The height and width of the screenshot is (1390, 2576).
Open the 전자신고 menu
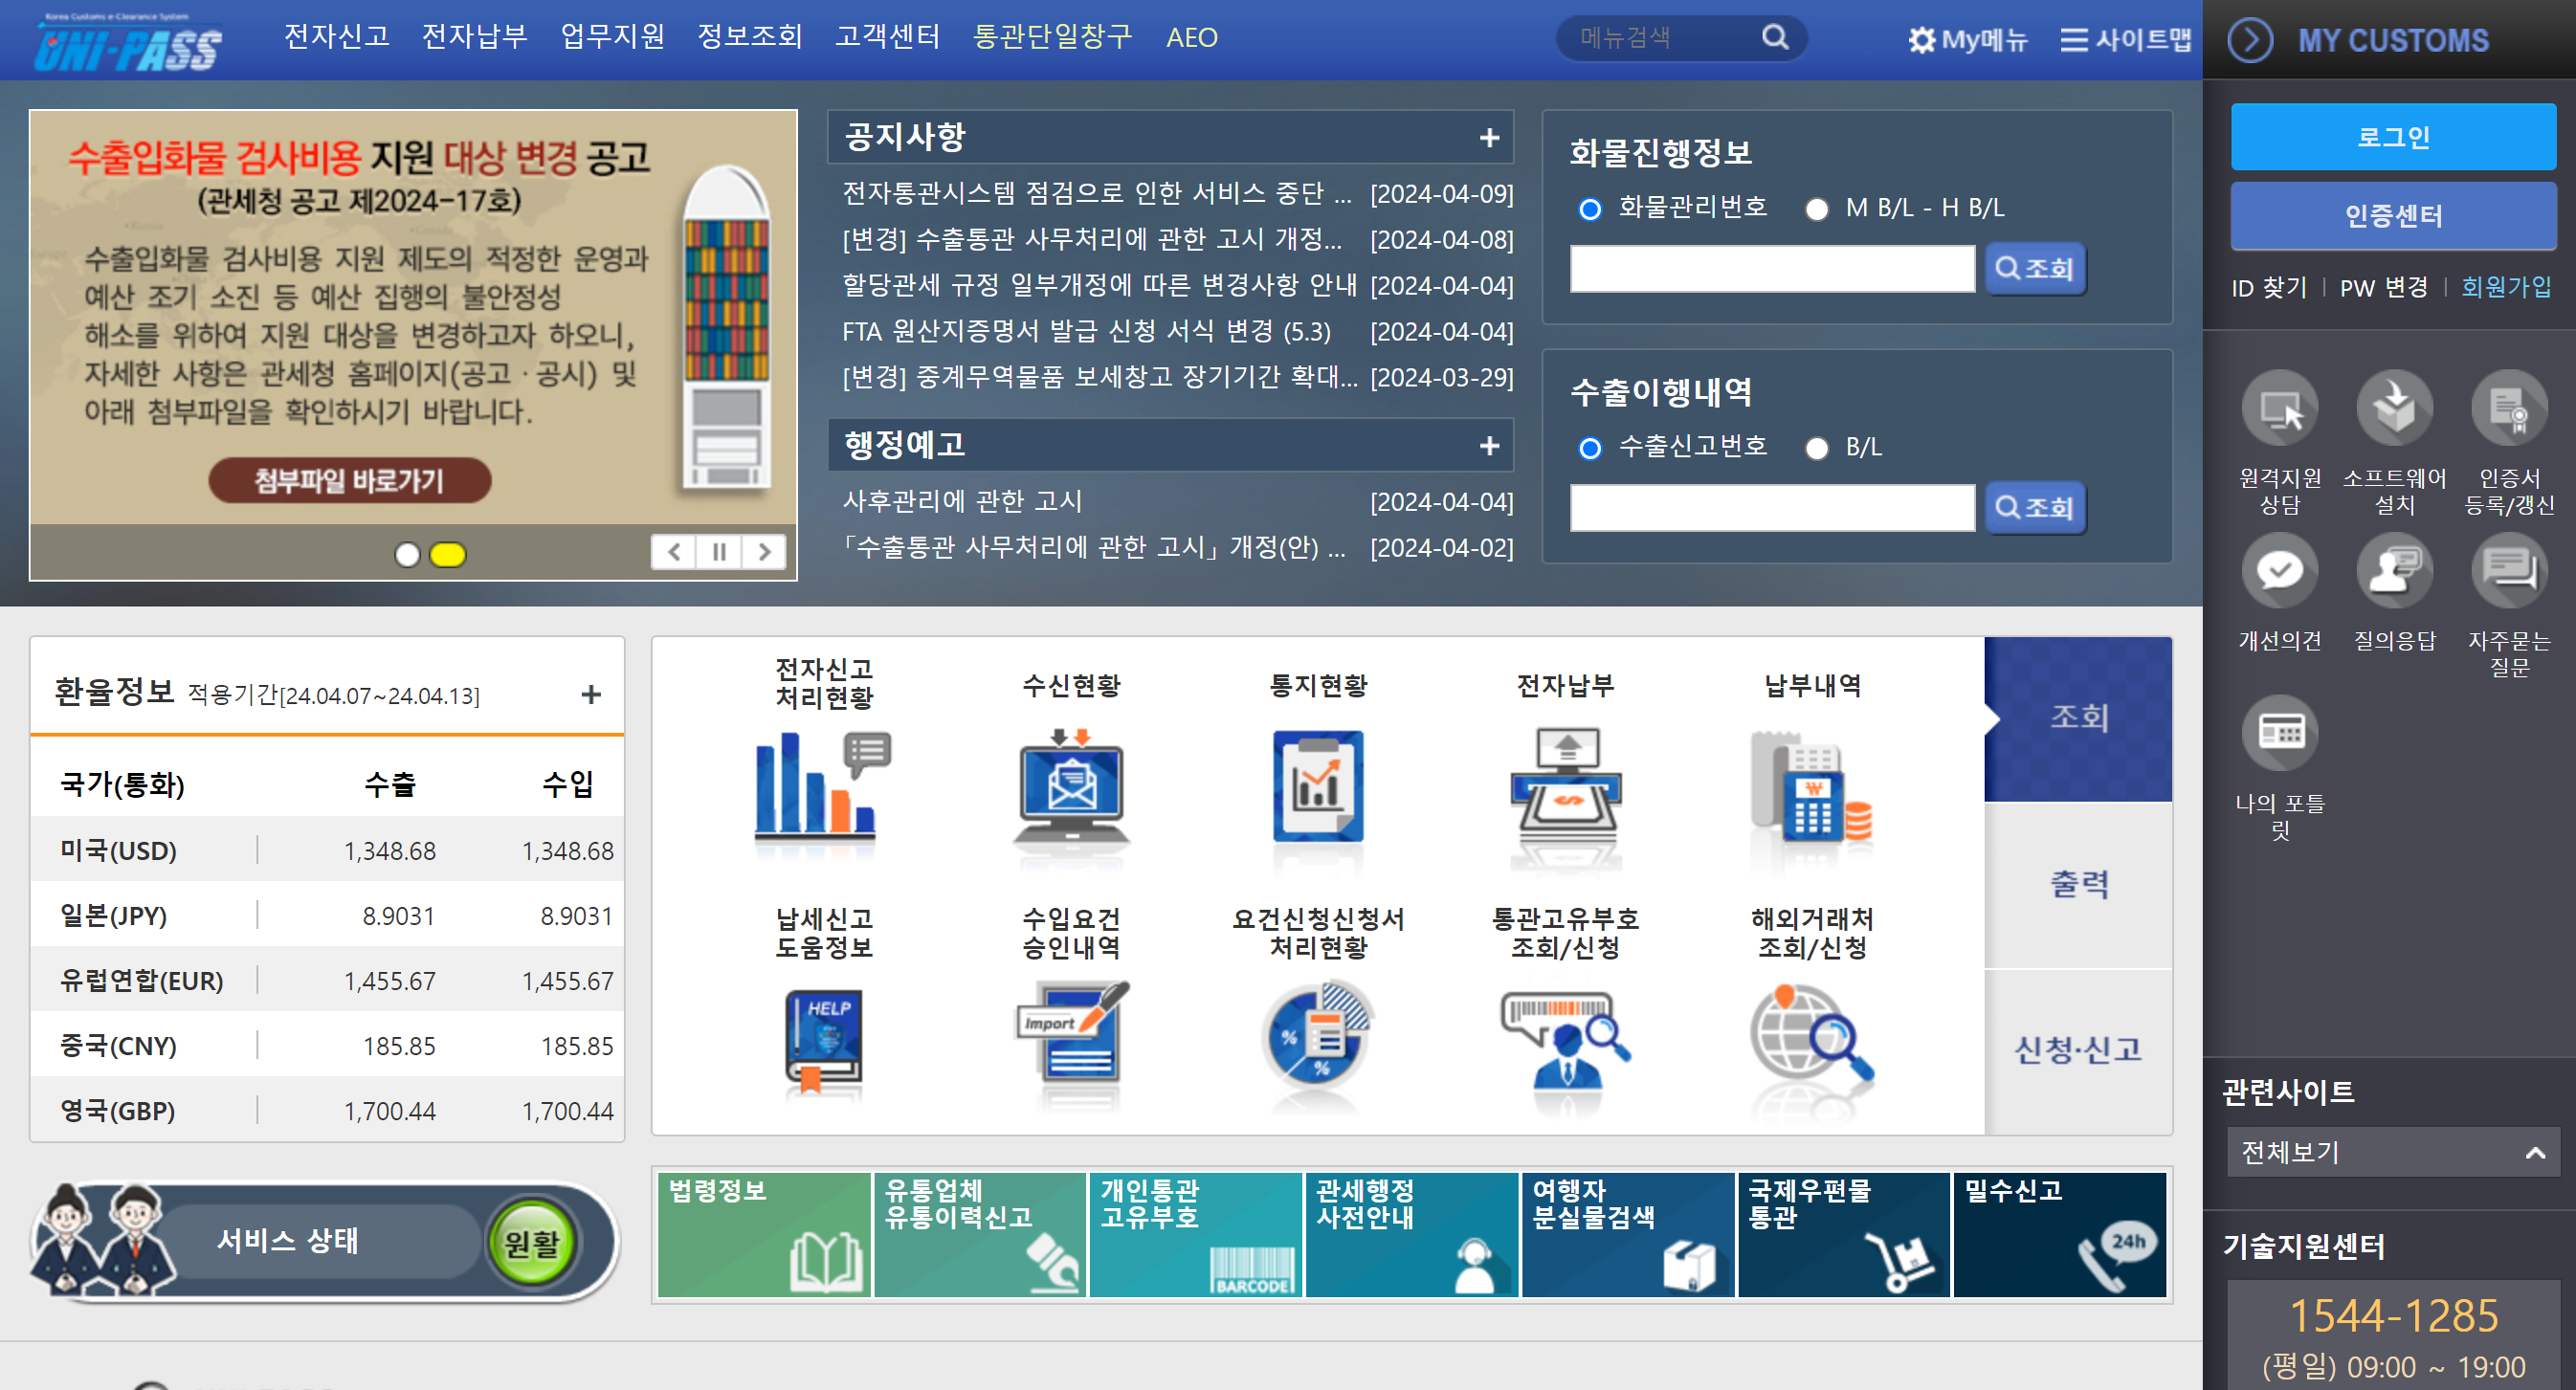click(x=336, y=37)
